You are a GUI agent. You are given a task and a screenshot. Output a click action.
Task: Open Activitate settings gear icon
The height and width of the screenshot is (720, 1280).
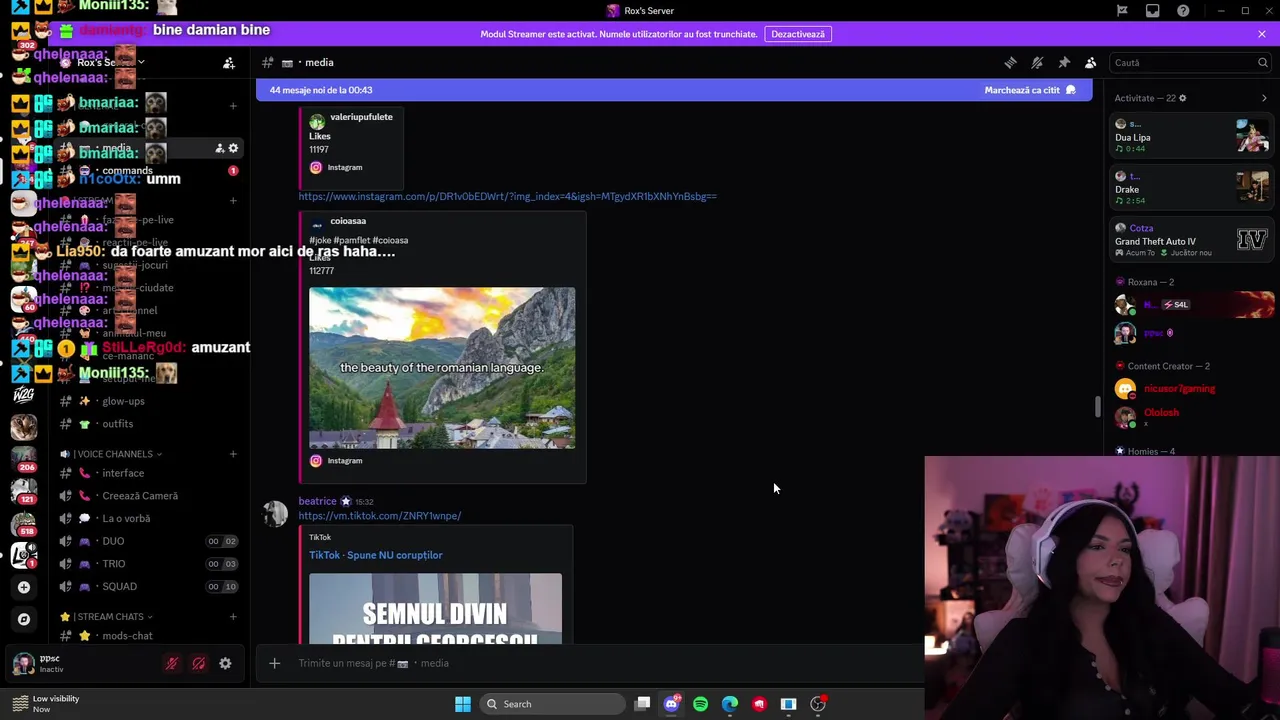(x=1182, y=98)
